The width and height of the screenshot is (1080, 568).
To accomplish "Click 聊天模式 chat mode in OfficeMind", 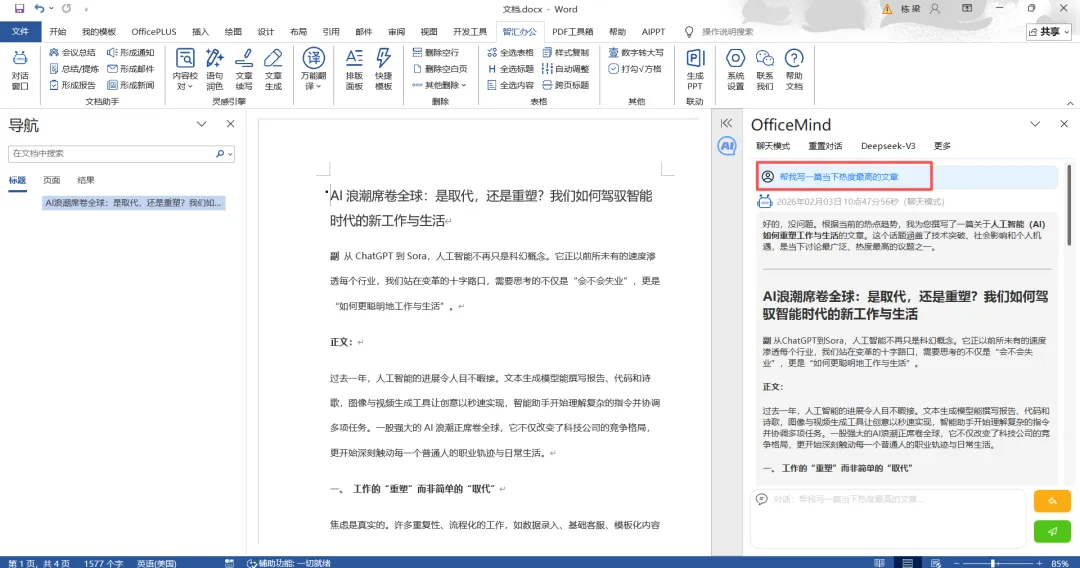I will click(773, 146).
